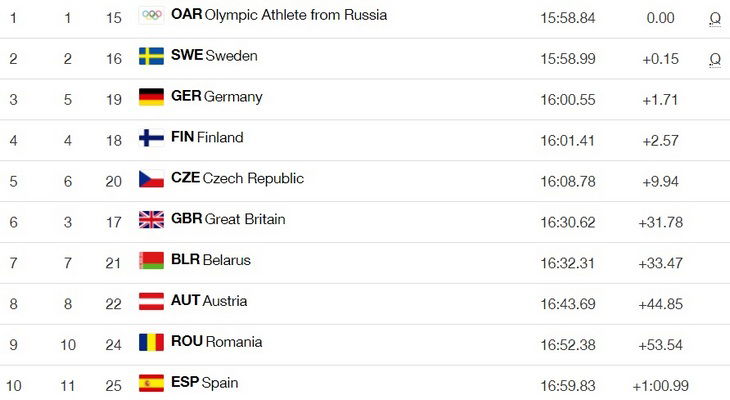This screenshot has width=730, height=400.
Task: Click the Czech Republic flag icon
Action: [151, 179]
